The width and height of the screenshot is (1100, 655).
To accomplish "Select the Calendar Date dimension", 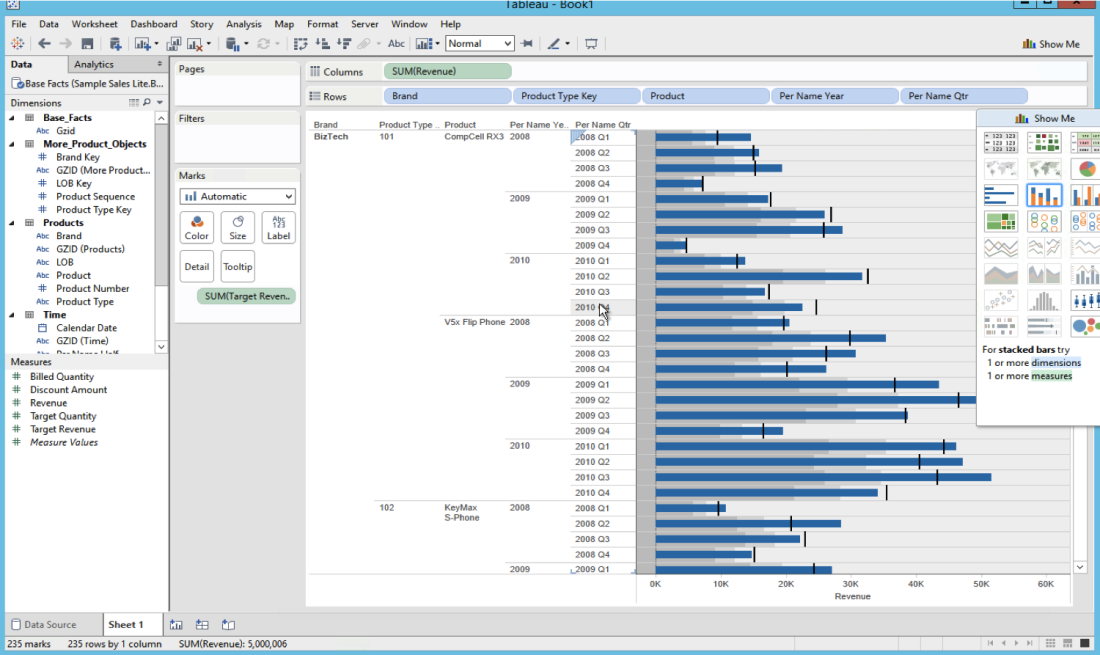I will pos(86,328).
